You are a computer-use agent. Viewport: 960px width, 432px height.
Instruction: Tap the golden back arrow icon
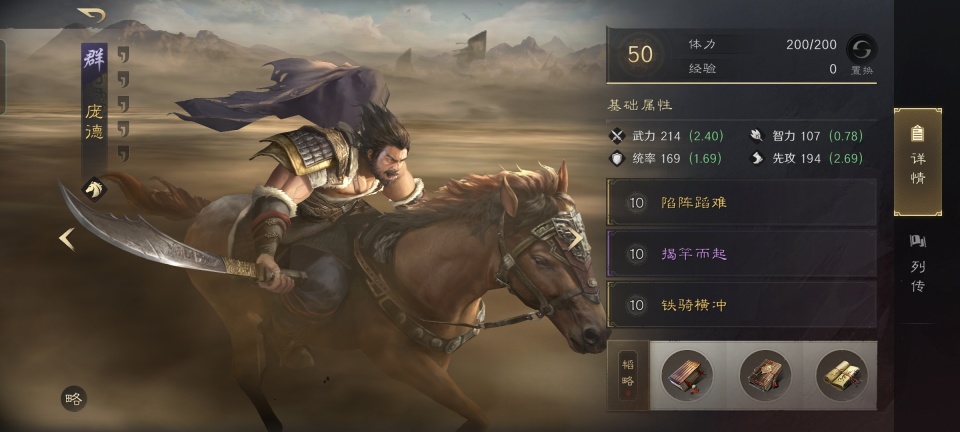(92, 15)
